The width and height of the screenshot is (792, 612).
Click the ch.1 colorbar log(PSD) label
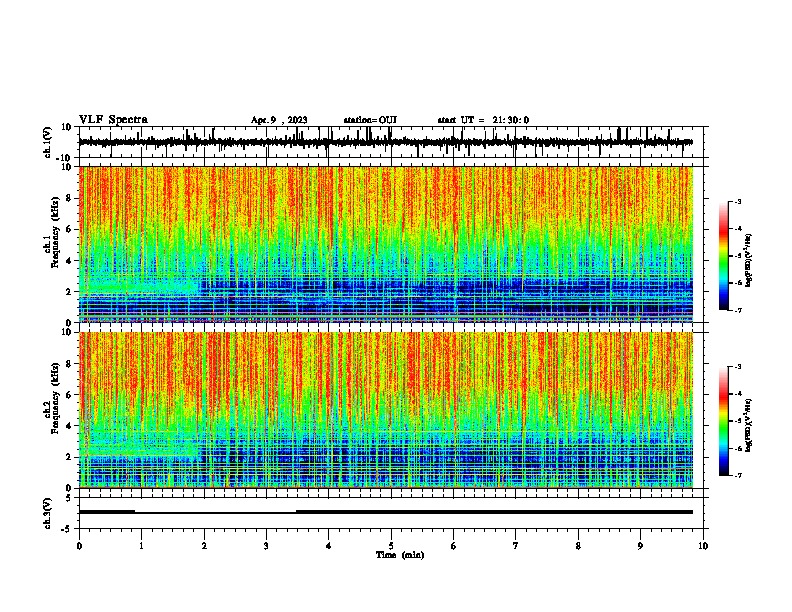[x=749, y=260]
